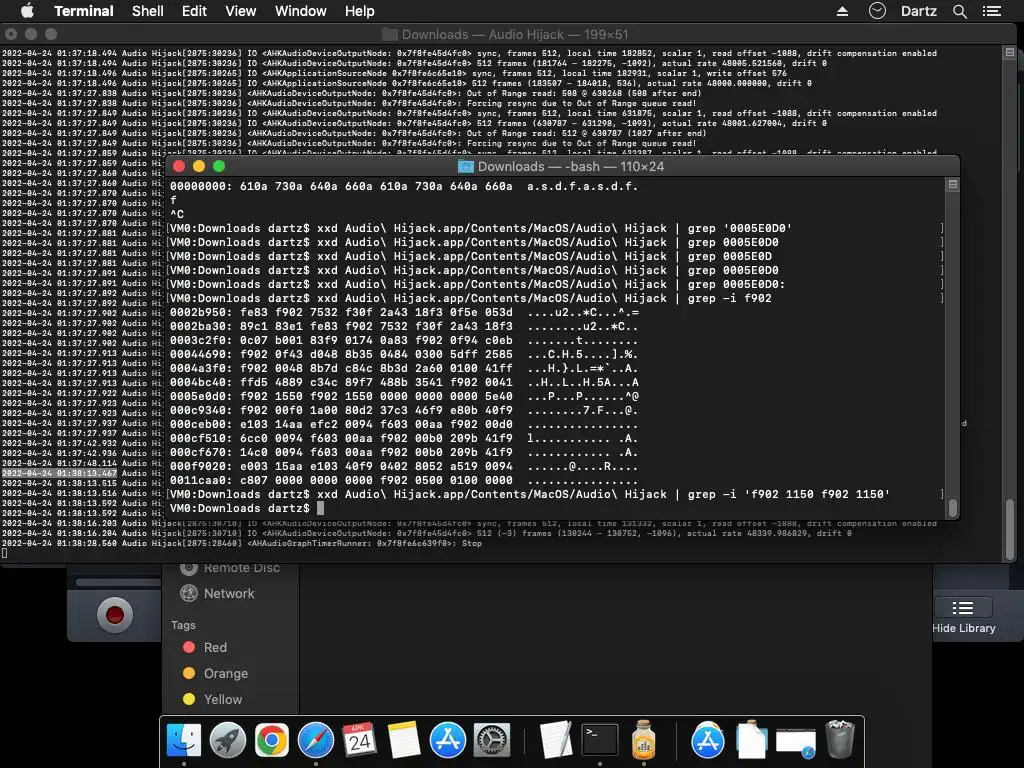Select the Yellow tag in sidebar
This screenshot has width=1024, height=768.
click(x=212, y=699)
